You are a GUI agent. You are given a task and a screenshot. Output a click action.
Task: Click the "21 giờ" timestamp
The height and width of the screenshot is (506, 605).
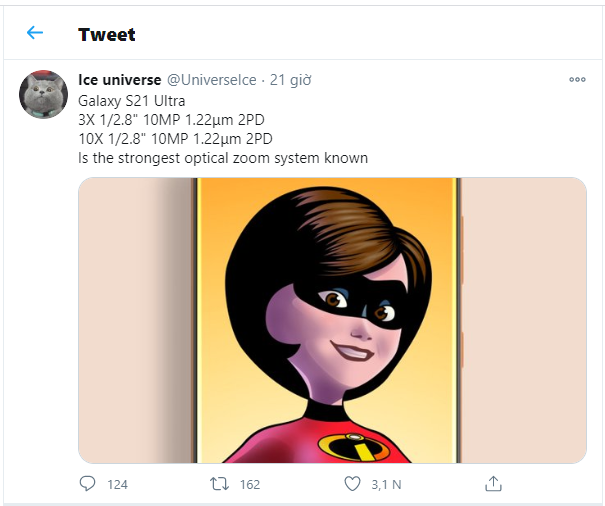coord(289,79)
